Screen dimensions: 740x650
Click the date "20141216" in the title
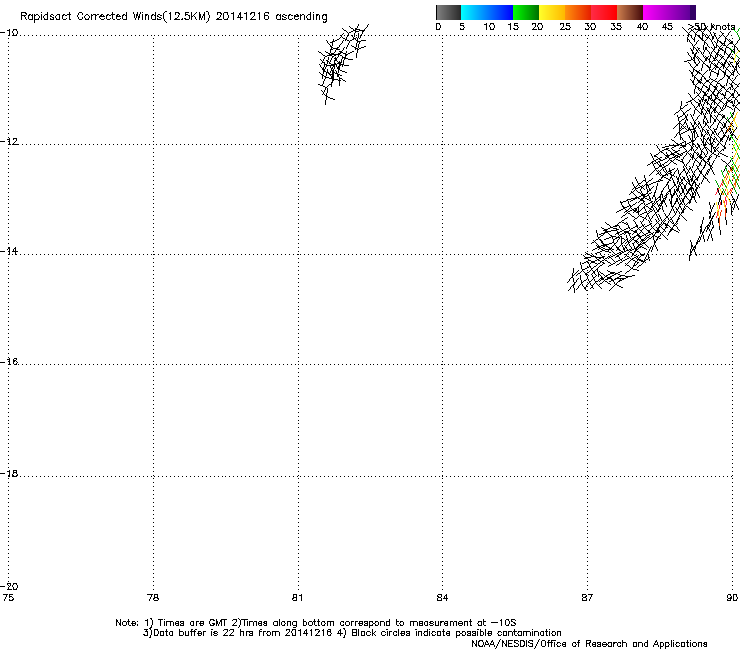tap(242, 16)
